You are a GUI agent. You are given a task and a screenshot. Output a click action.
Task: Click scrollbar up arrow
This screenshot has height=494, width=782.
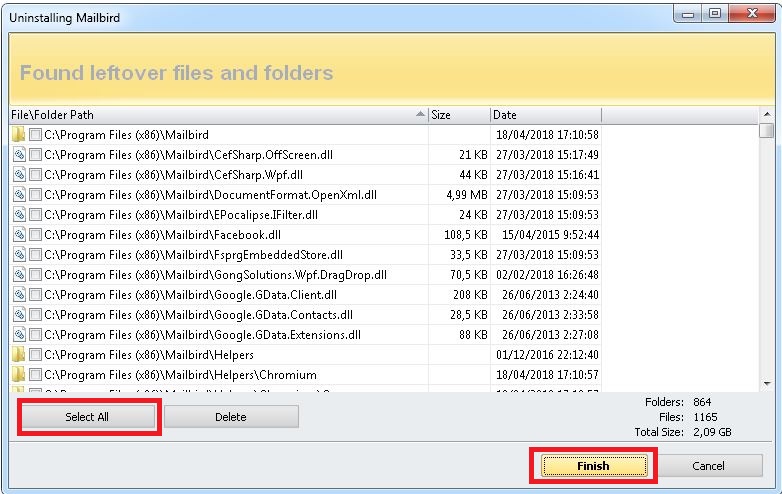pos(767,115)
